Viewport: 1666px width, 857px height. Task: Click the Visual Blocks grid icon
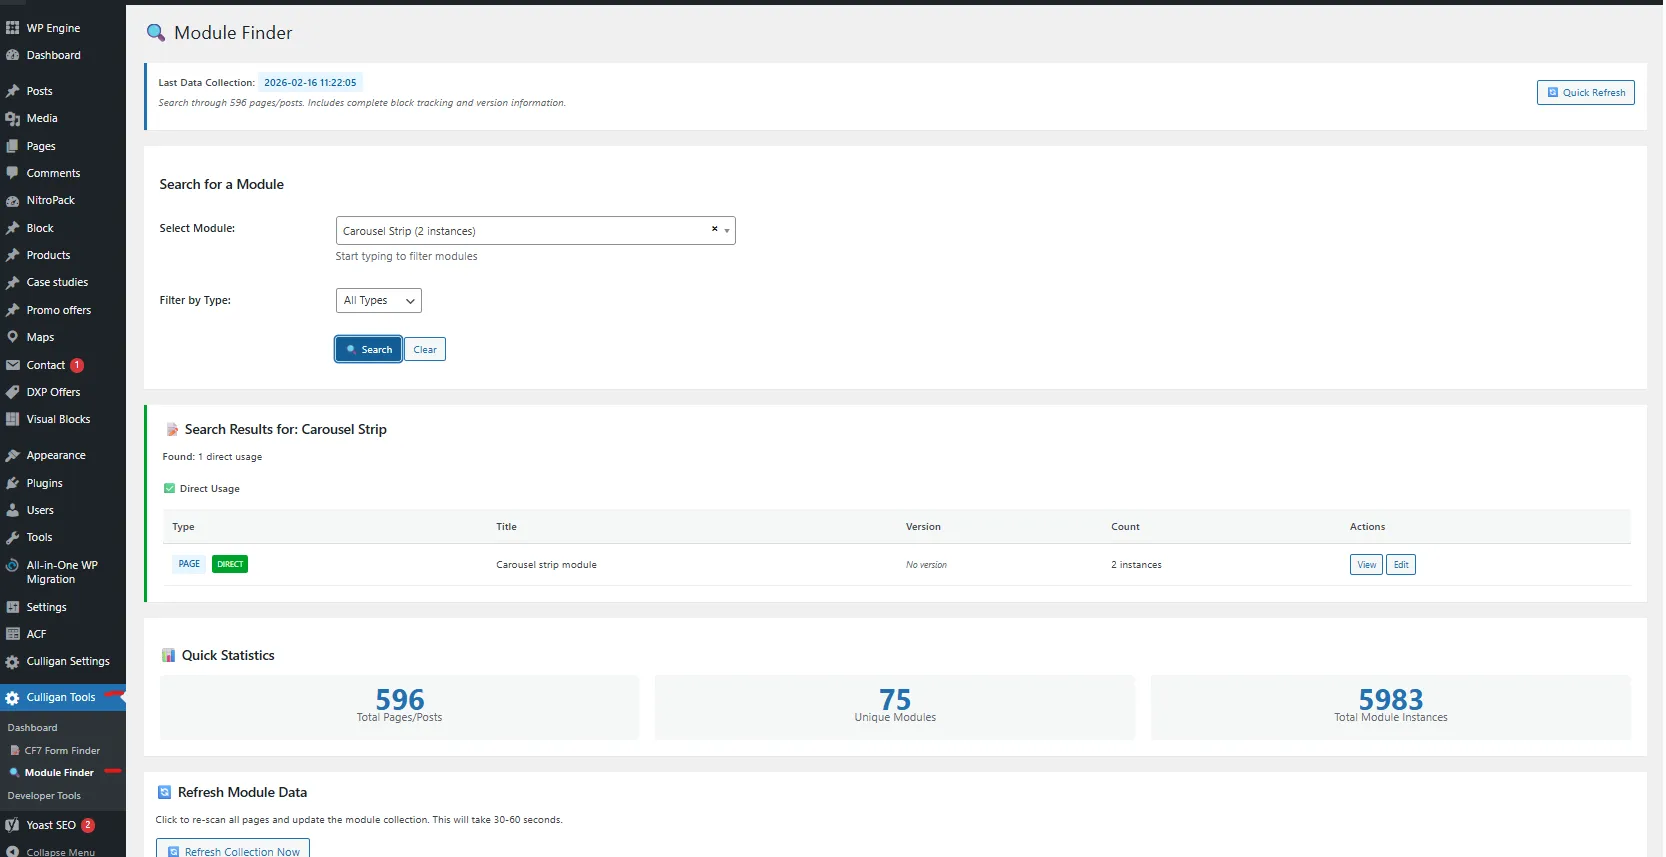(12, 419)
